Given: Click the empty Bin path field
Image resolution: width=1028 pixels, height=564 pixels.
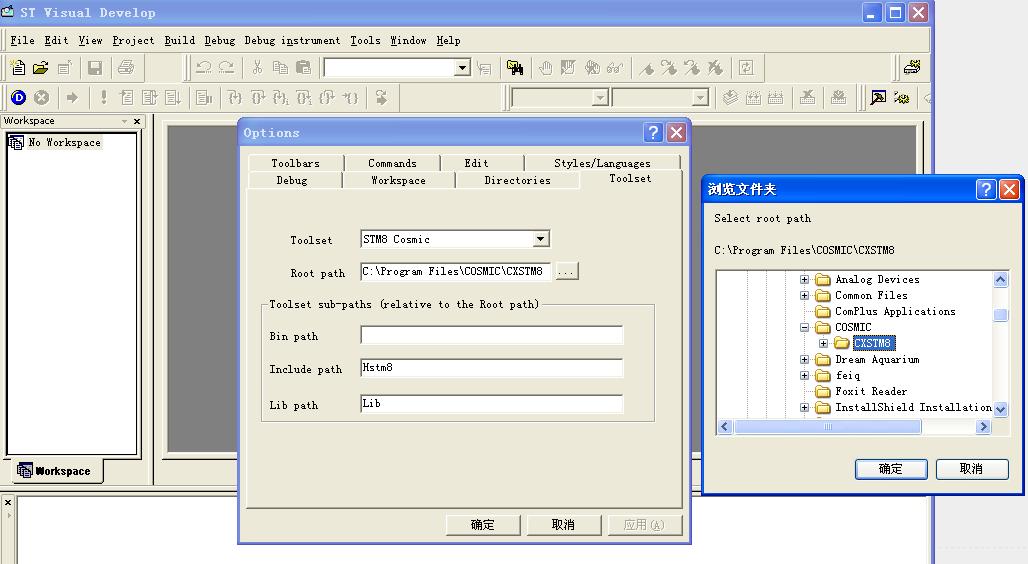Looking at the screenshot, I should 491,335.
